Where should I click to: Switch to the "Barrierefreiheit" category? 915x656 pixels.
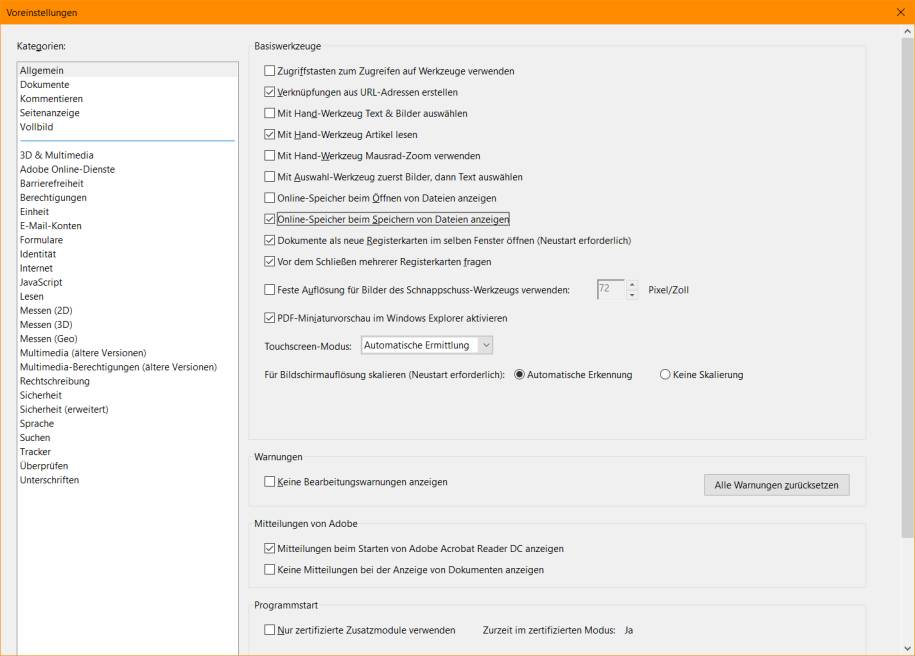(x=55, y=183)
